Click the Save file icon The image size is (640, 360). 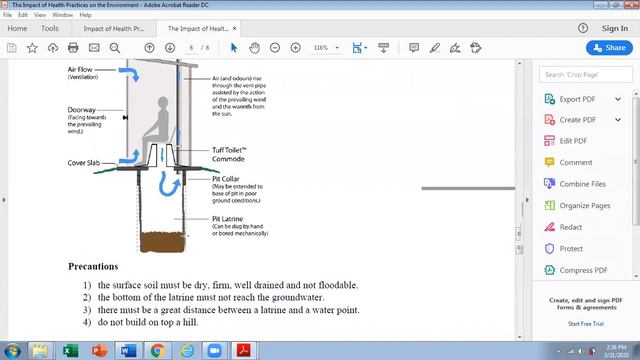point(12,48)
